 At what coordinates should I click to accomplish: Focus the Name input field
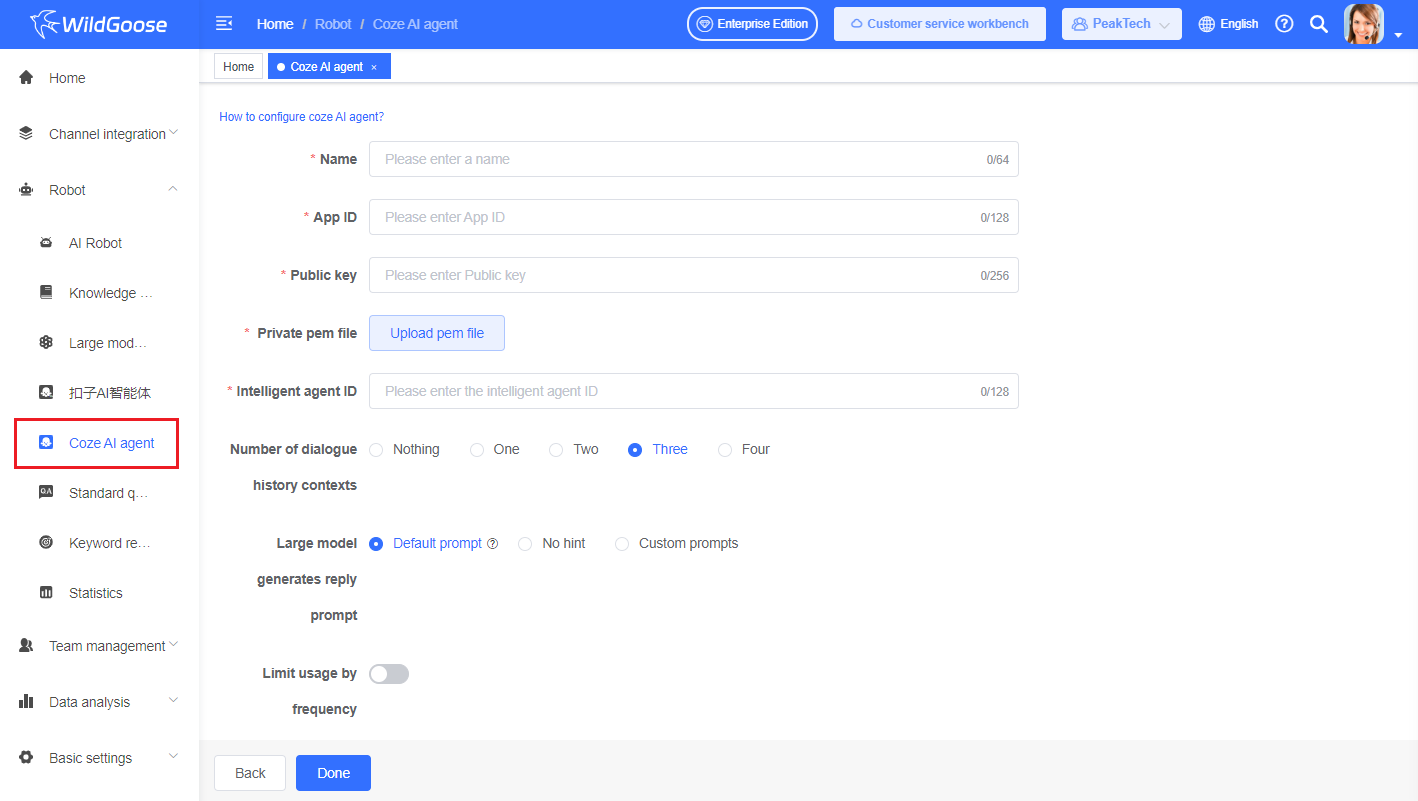[694, 159]
